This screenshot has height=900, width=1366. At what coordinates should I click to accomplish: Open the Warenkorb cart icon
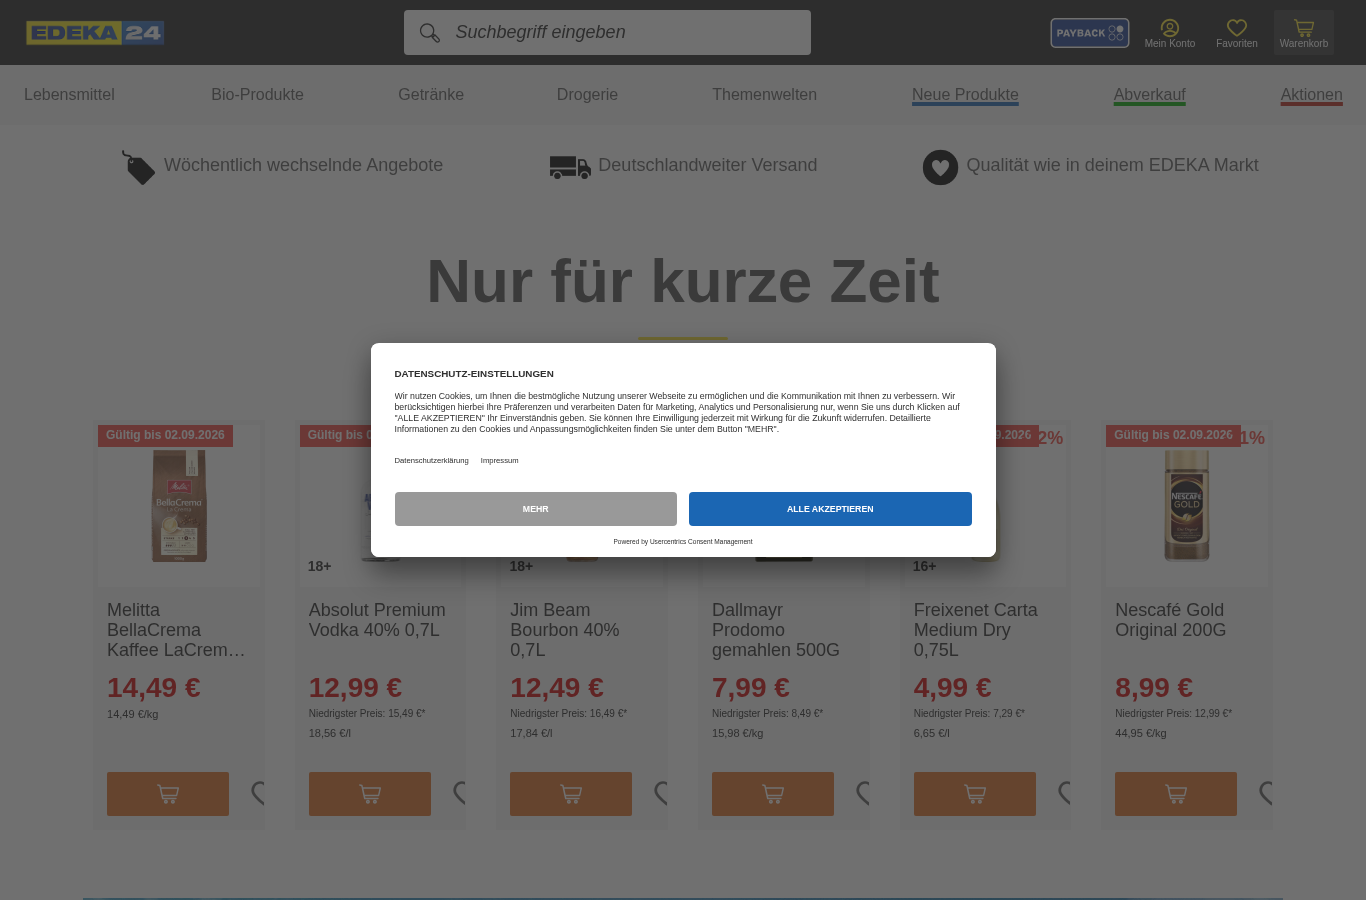(x=1304, y=33)
